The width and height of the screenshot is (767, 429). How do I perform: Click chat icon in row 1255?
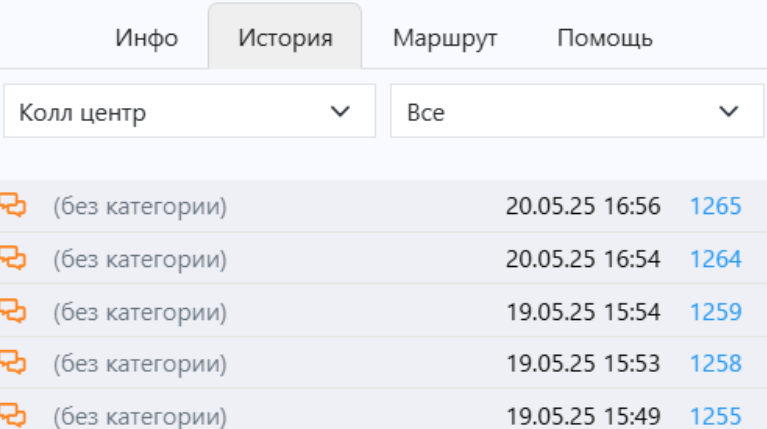point(13,416)
